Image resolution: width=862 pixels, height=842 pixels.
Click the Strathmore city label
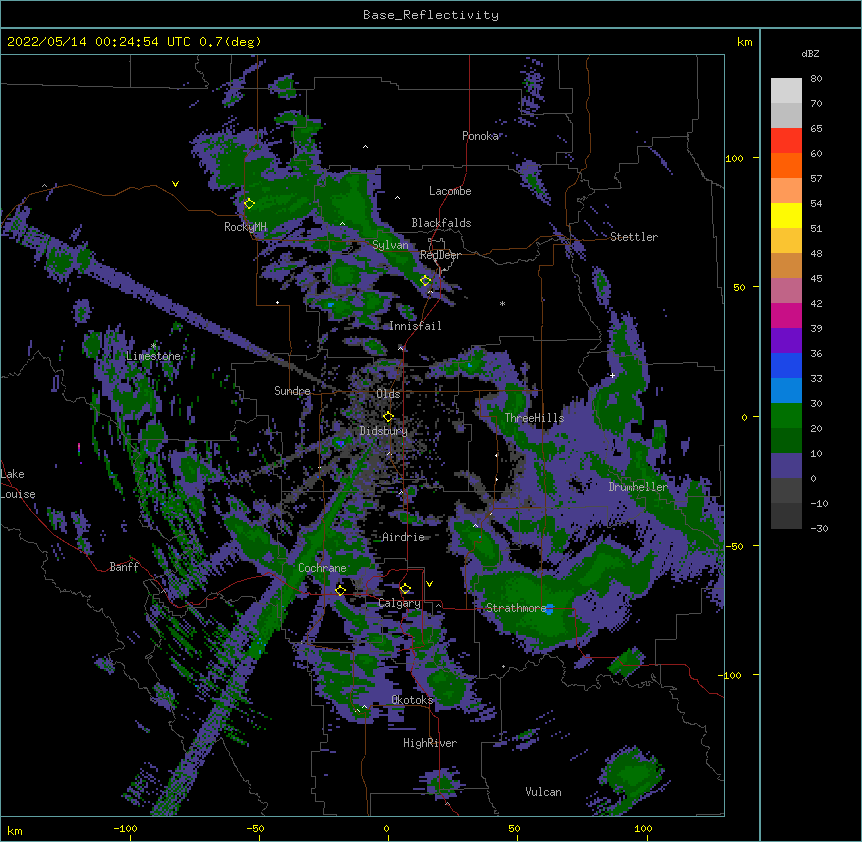point(516,608)
